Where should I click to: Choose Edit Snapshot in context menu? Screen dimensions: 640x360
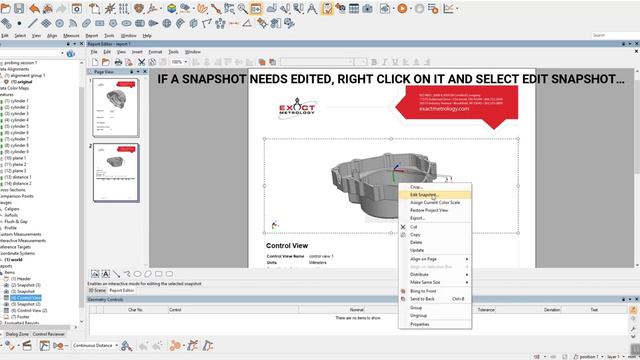coord(435,195)
